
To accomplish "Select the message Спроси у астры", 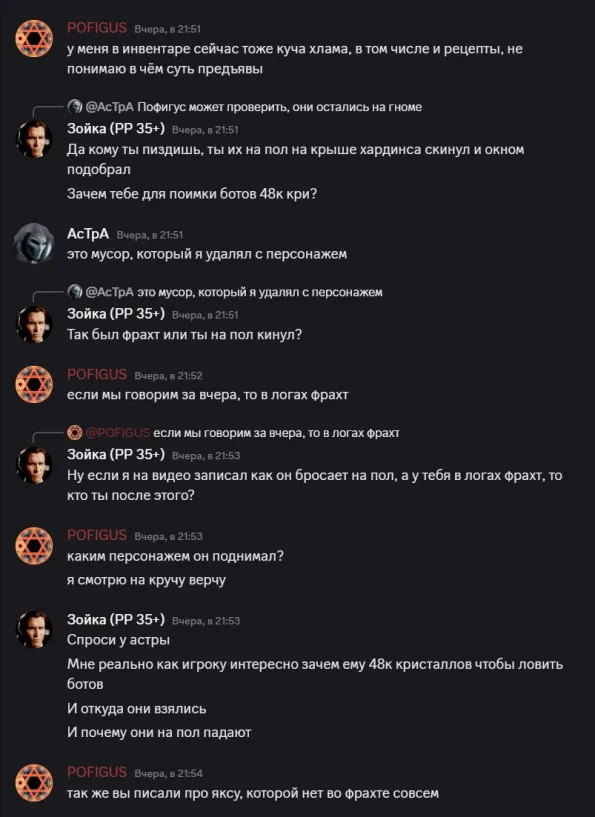I will (118, 640).
